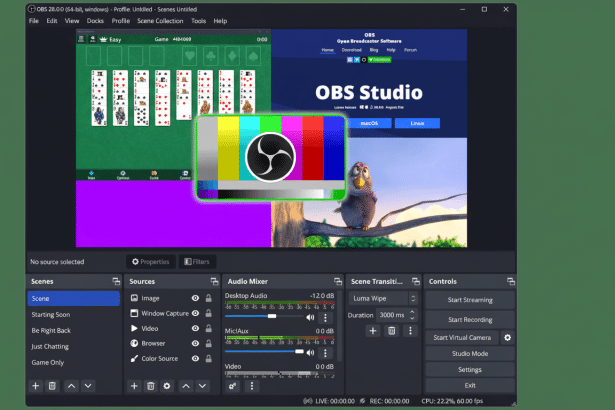The height and width of the screenshot is (410, 615).
Task: Toggle lock on Window Capture source
Action: point(209,313)
